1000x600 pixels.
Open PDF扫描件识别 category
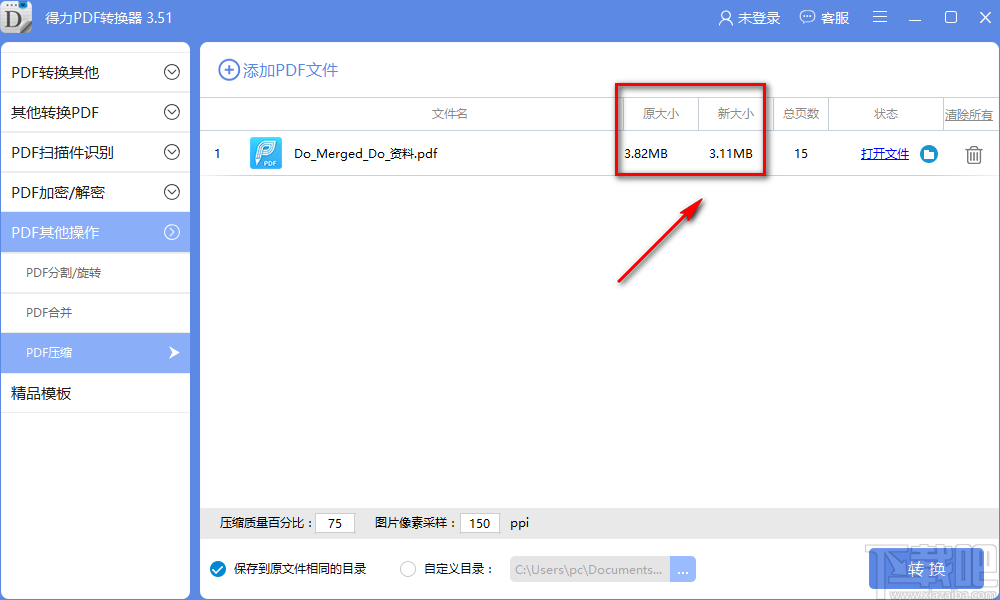click(x=96, y=152)
